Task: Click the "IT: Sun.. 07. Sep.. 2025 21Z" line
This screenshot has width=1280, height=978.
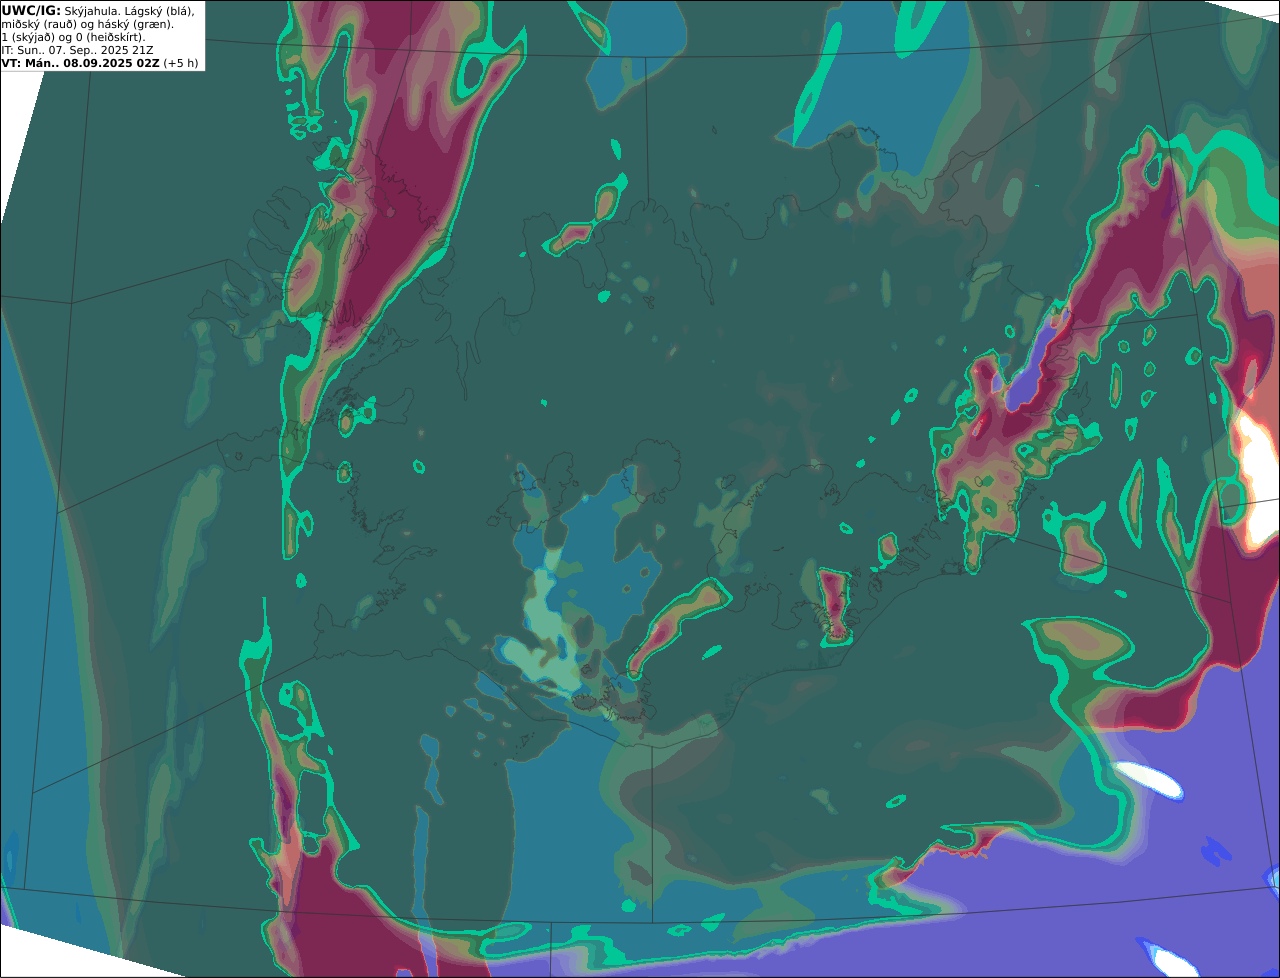Action: click(x=77, y=50)
